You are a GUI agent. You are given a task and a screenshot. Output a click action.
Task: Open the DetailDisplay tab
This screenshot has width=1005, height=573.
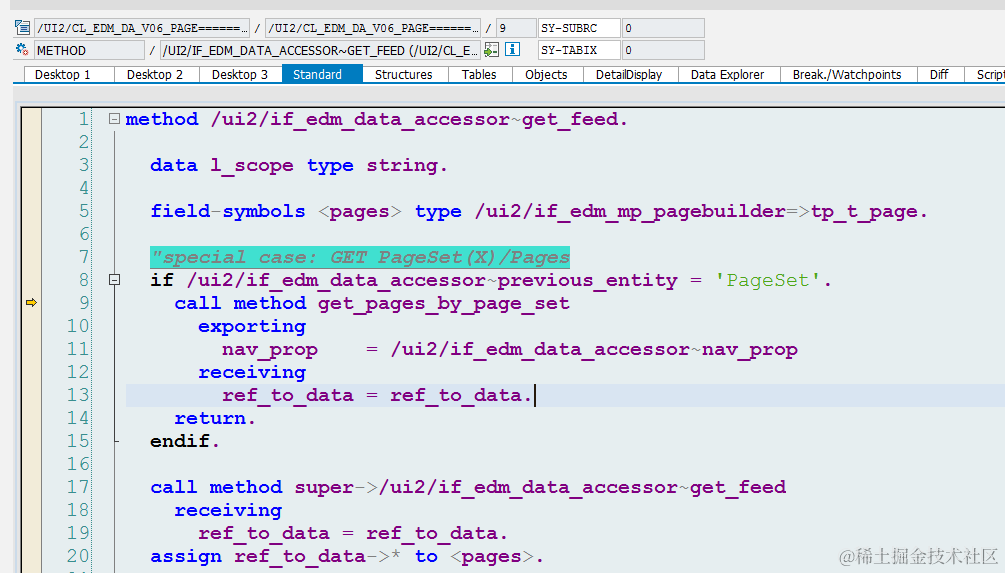pyautogui.click(x=629, y=74)
